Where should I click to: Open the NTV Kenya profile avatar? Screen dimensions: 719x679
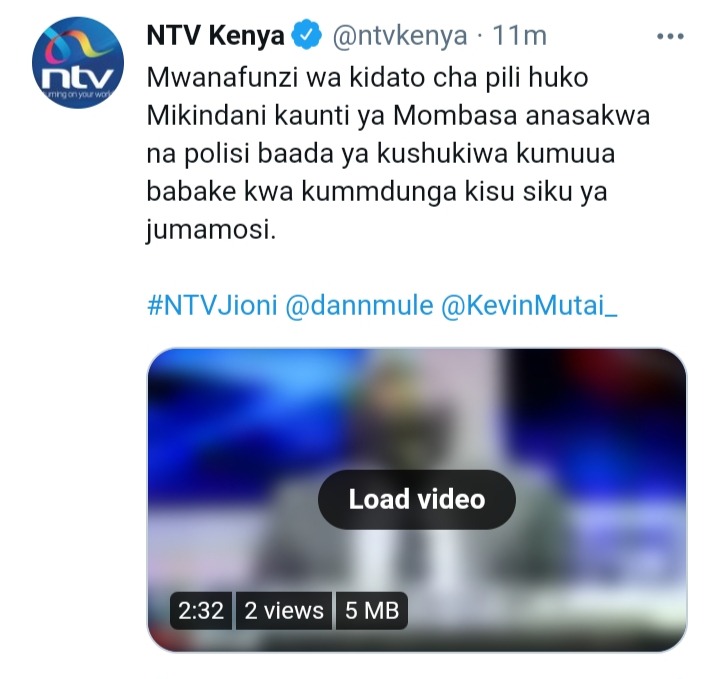tap(78, 62)
